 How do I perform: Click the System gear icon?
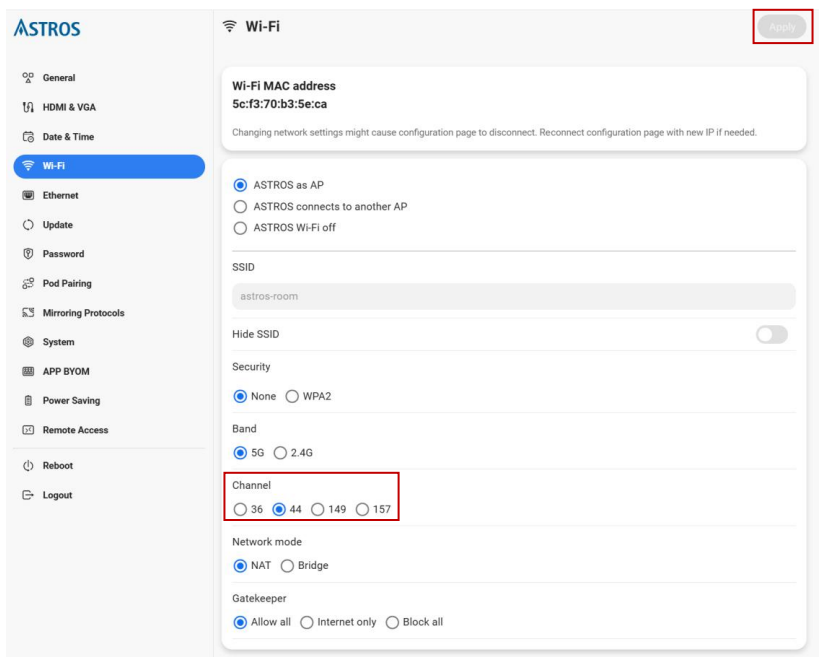[x=28, y=342]
